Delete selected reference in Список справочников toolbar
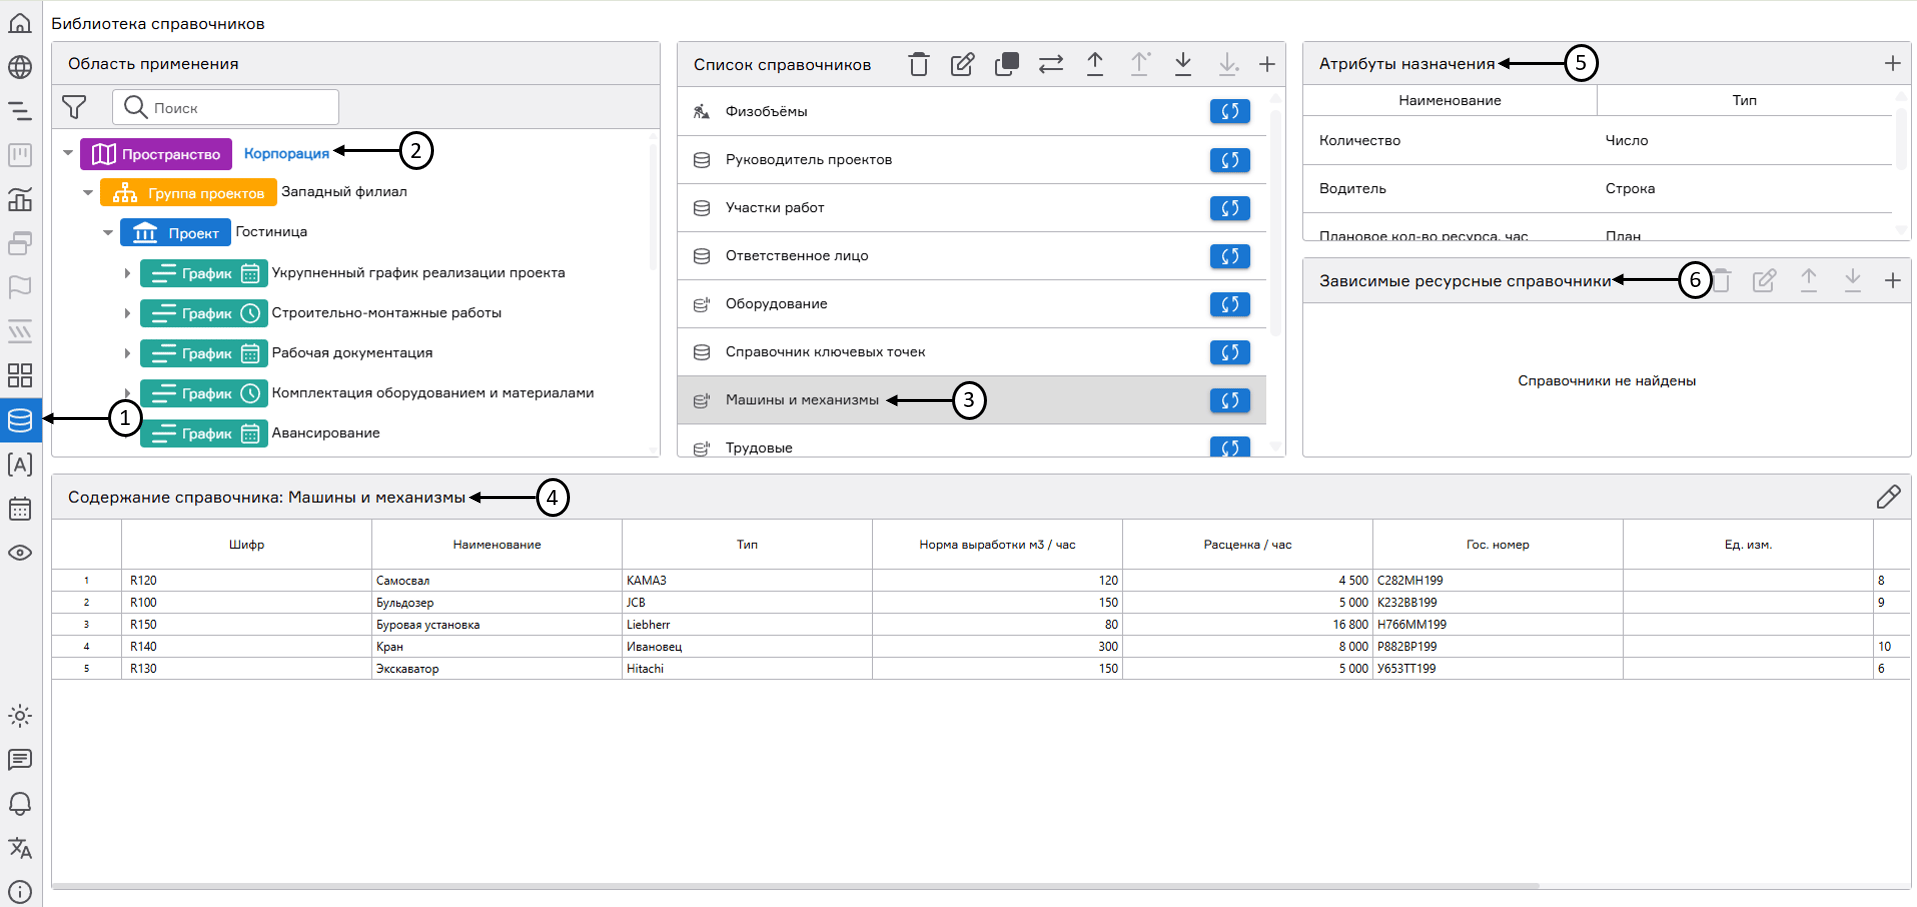This screenshot has width=1917, height=907. click(x=918, y=64)
